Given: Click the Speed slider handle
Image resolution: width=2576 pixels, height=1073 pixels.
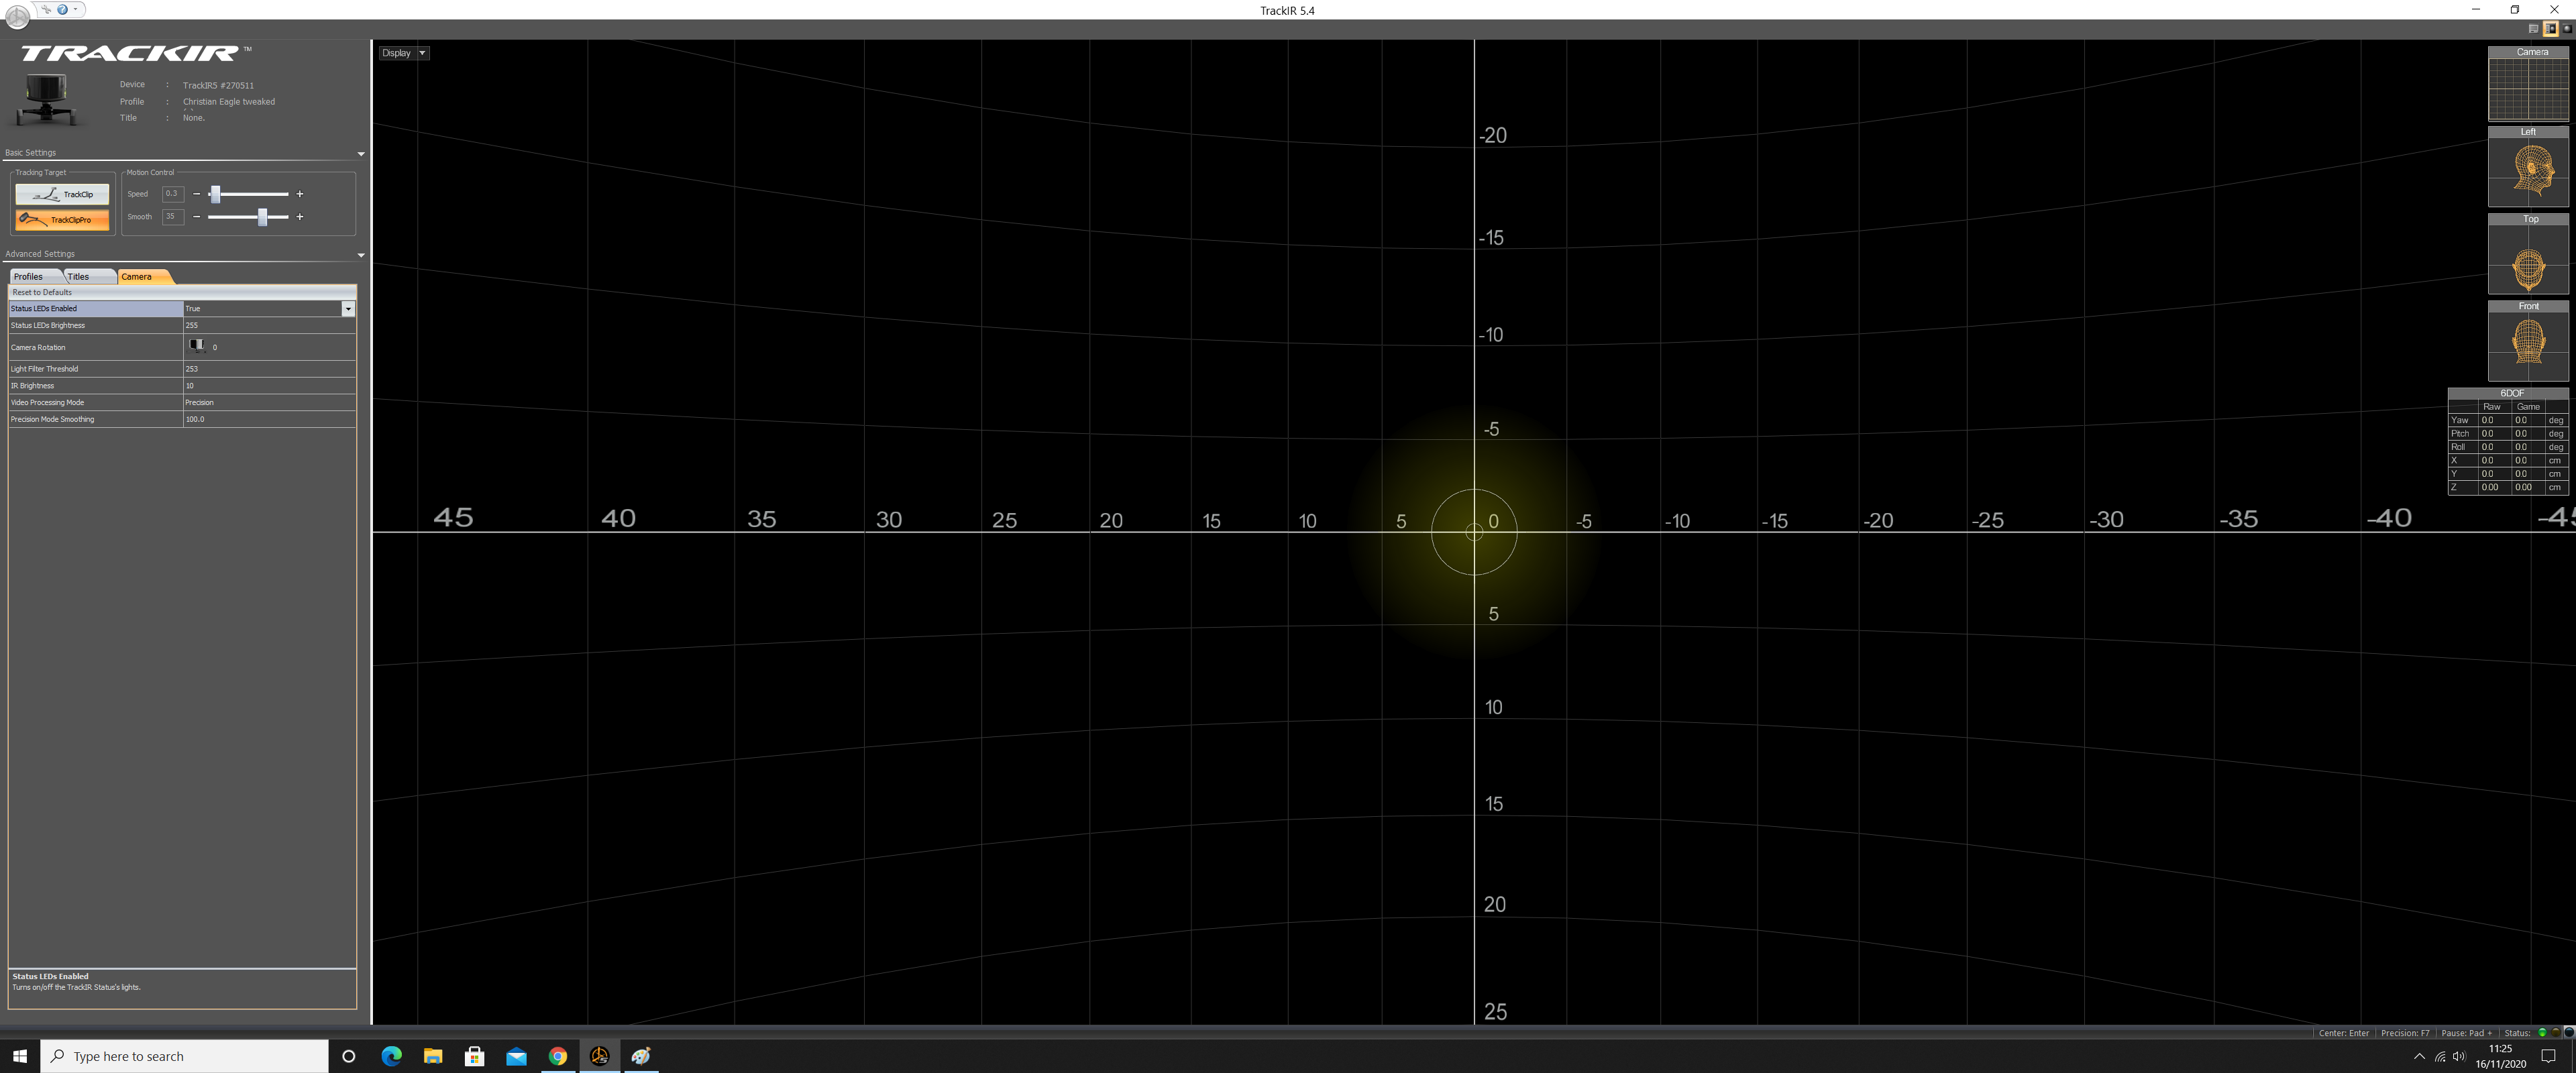Looking at the screenshot, I should (x=215, y=194).
